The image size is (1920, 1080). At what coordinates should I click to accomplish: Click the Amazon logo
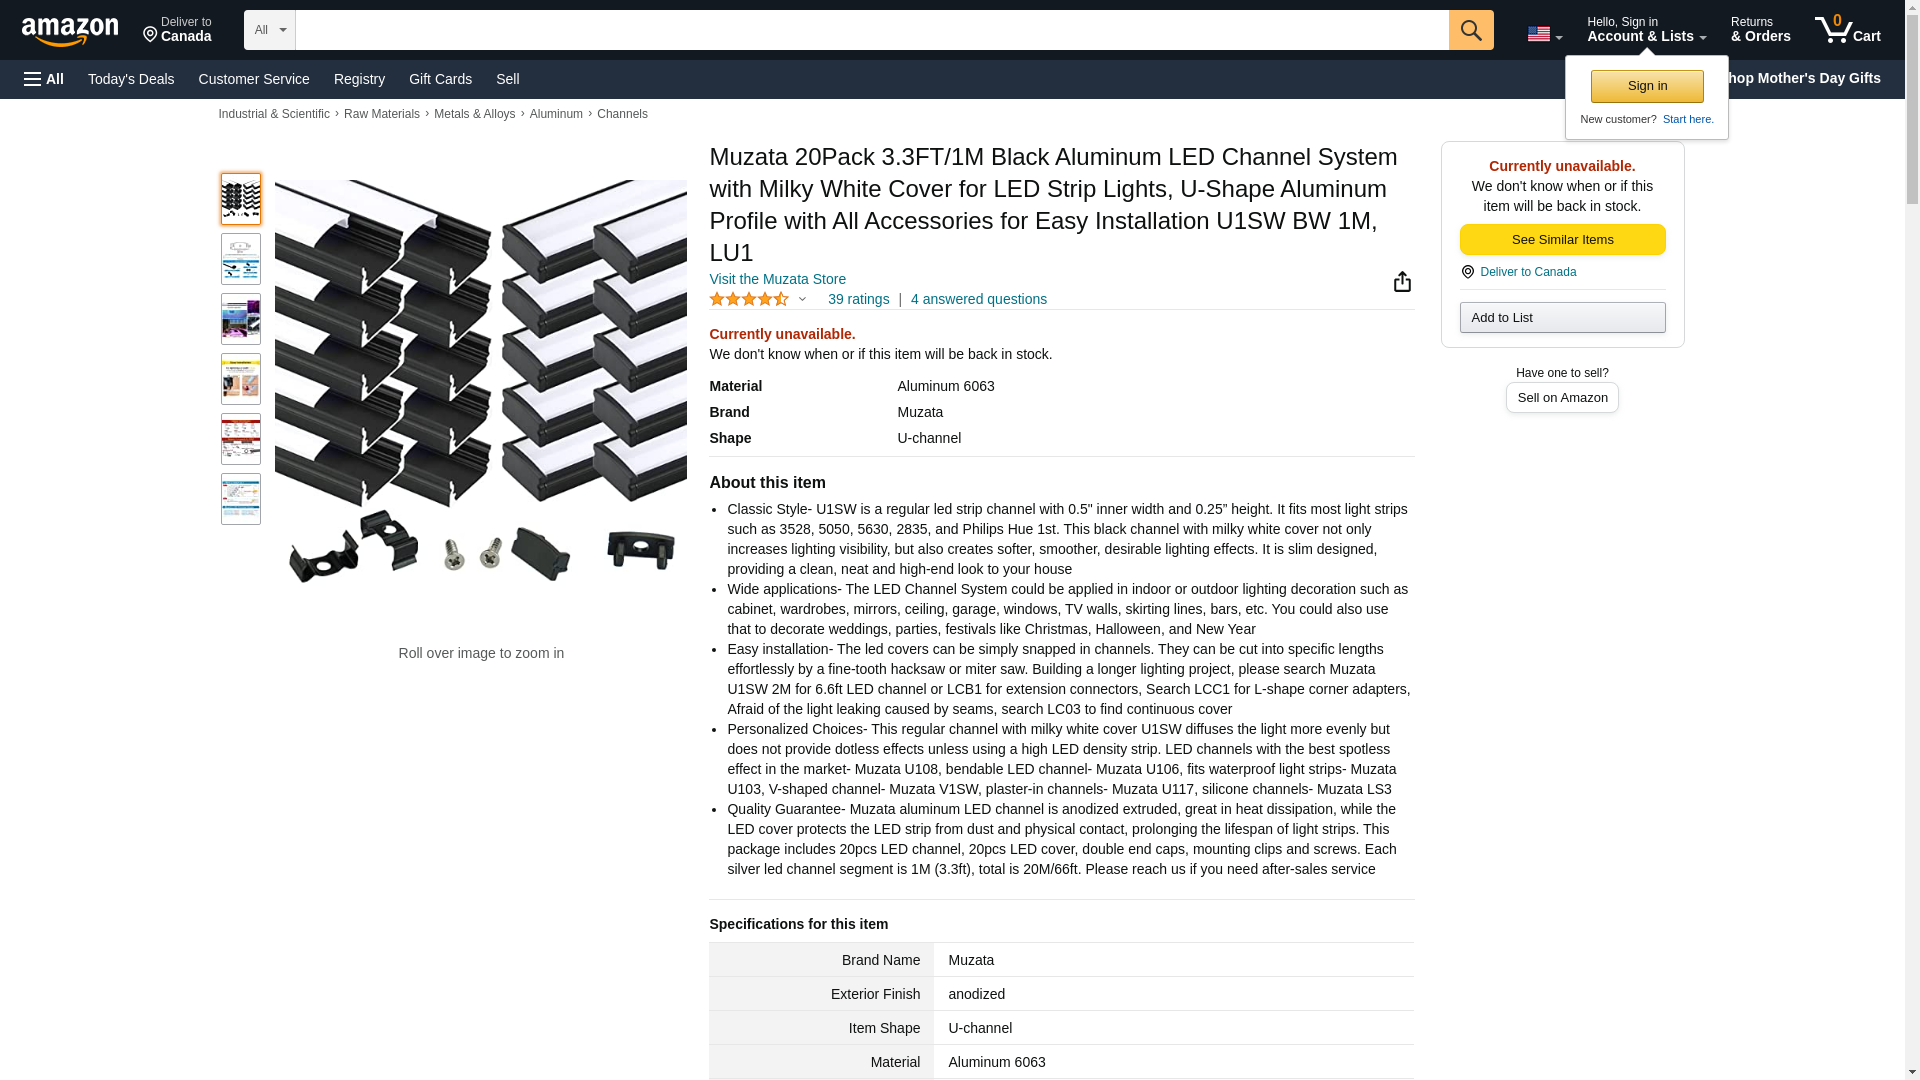coord(70,31)
